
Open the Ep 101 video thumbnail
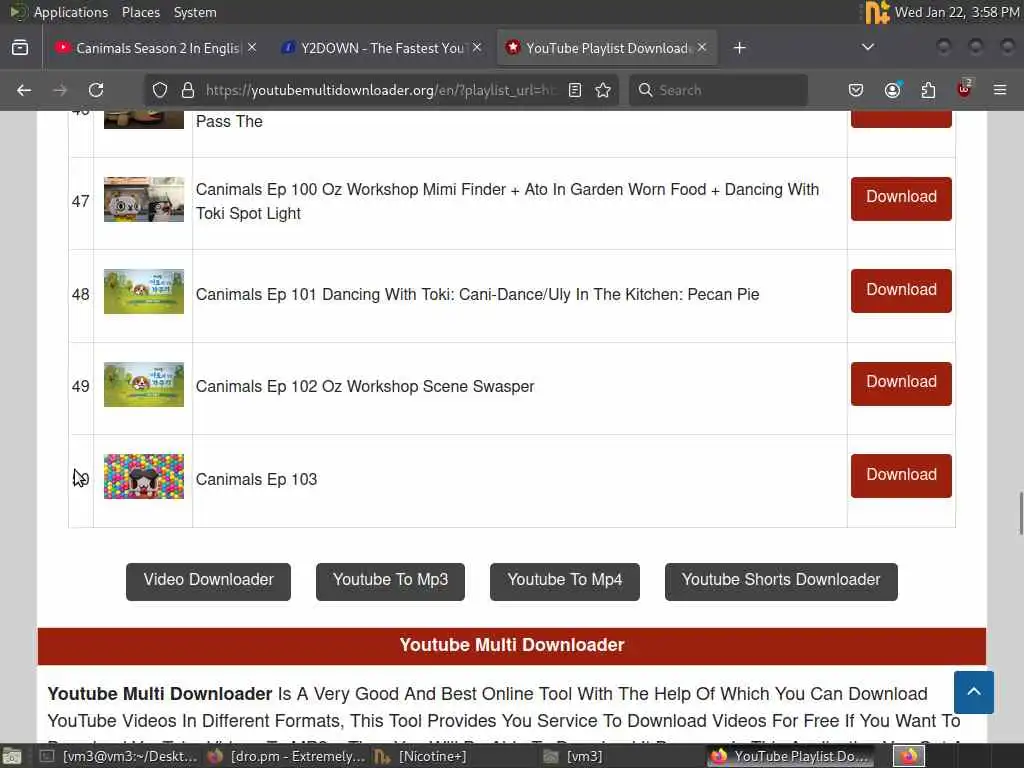(144, 291)
